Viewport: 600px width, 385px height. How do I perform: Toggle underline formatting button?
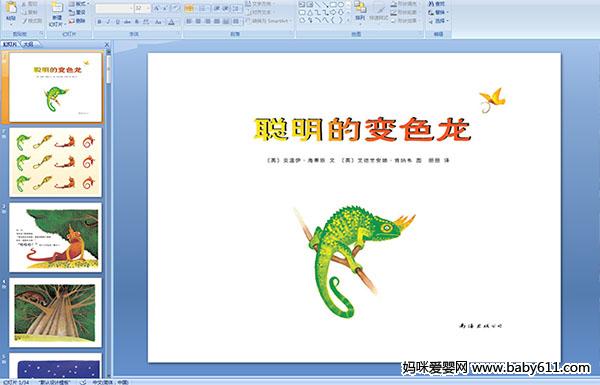click(x=117, y=22)
